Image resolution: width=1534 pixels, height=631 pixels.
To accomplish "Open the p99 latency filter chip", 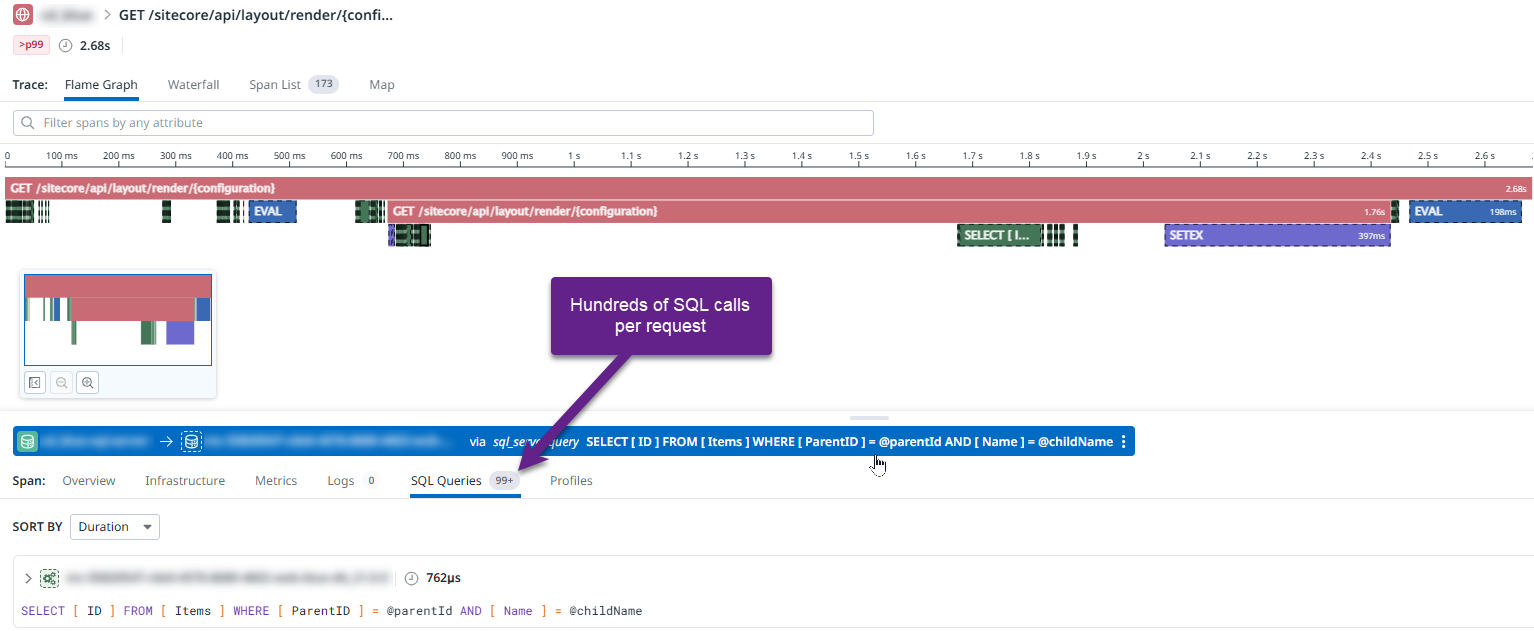I will [x=29, y=45].
